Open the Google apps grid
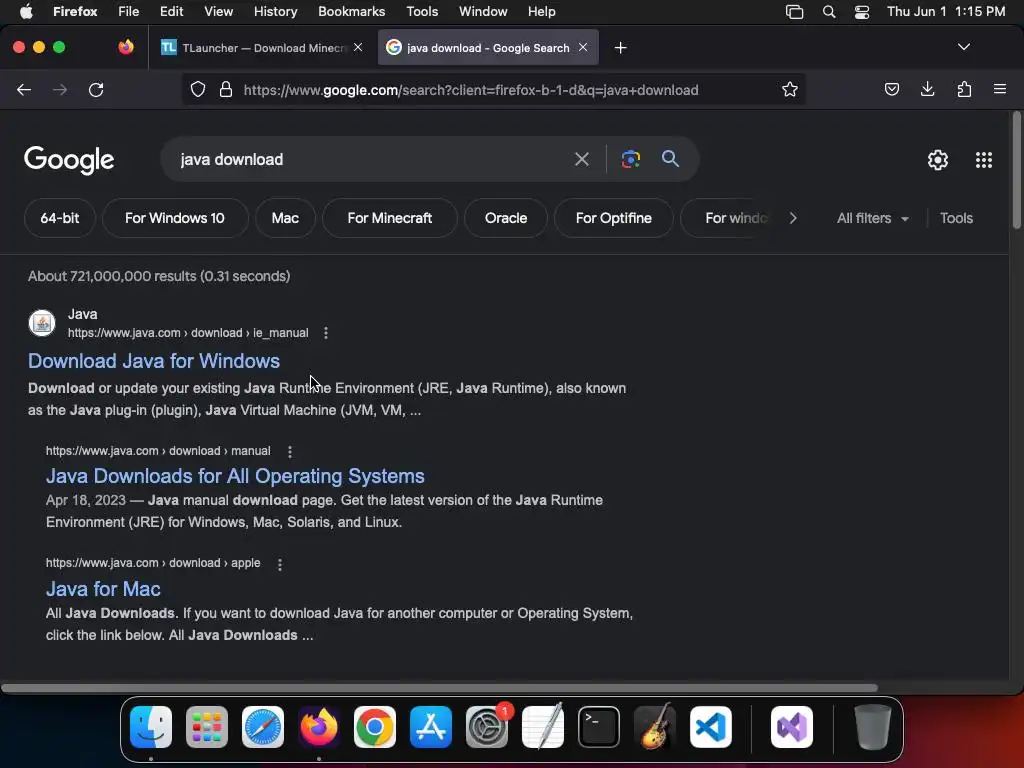 [984, 160]
